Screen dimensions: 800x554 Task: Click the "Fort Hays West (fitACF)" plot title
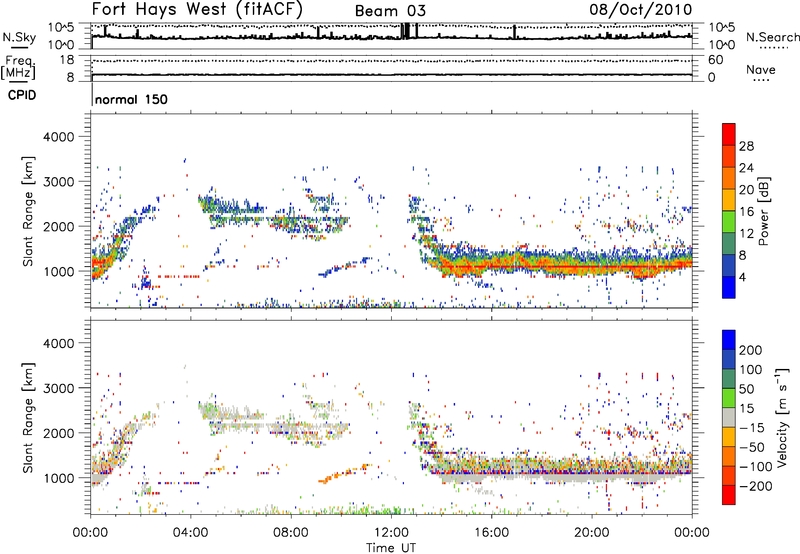(197, 9)
